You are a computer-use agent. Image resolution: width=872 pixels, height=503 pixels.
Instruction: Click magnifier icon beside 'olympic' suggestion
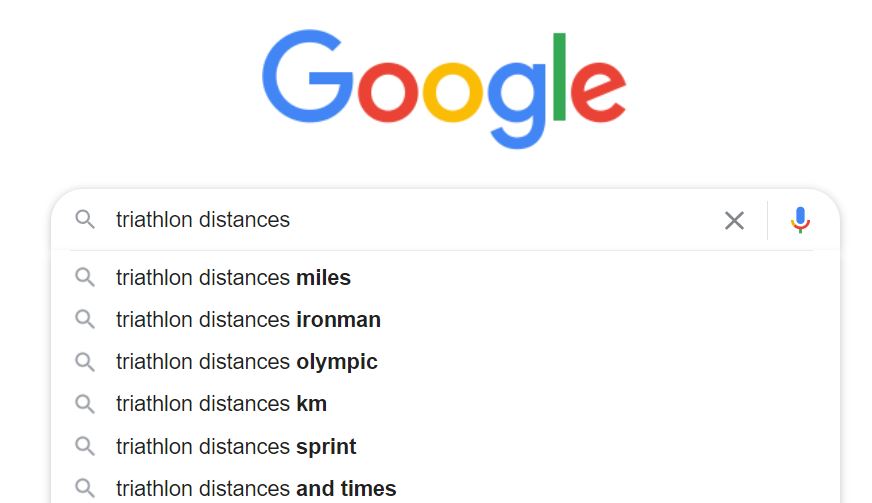[85, 362]
